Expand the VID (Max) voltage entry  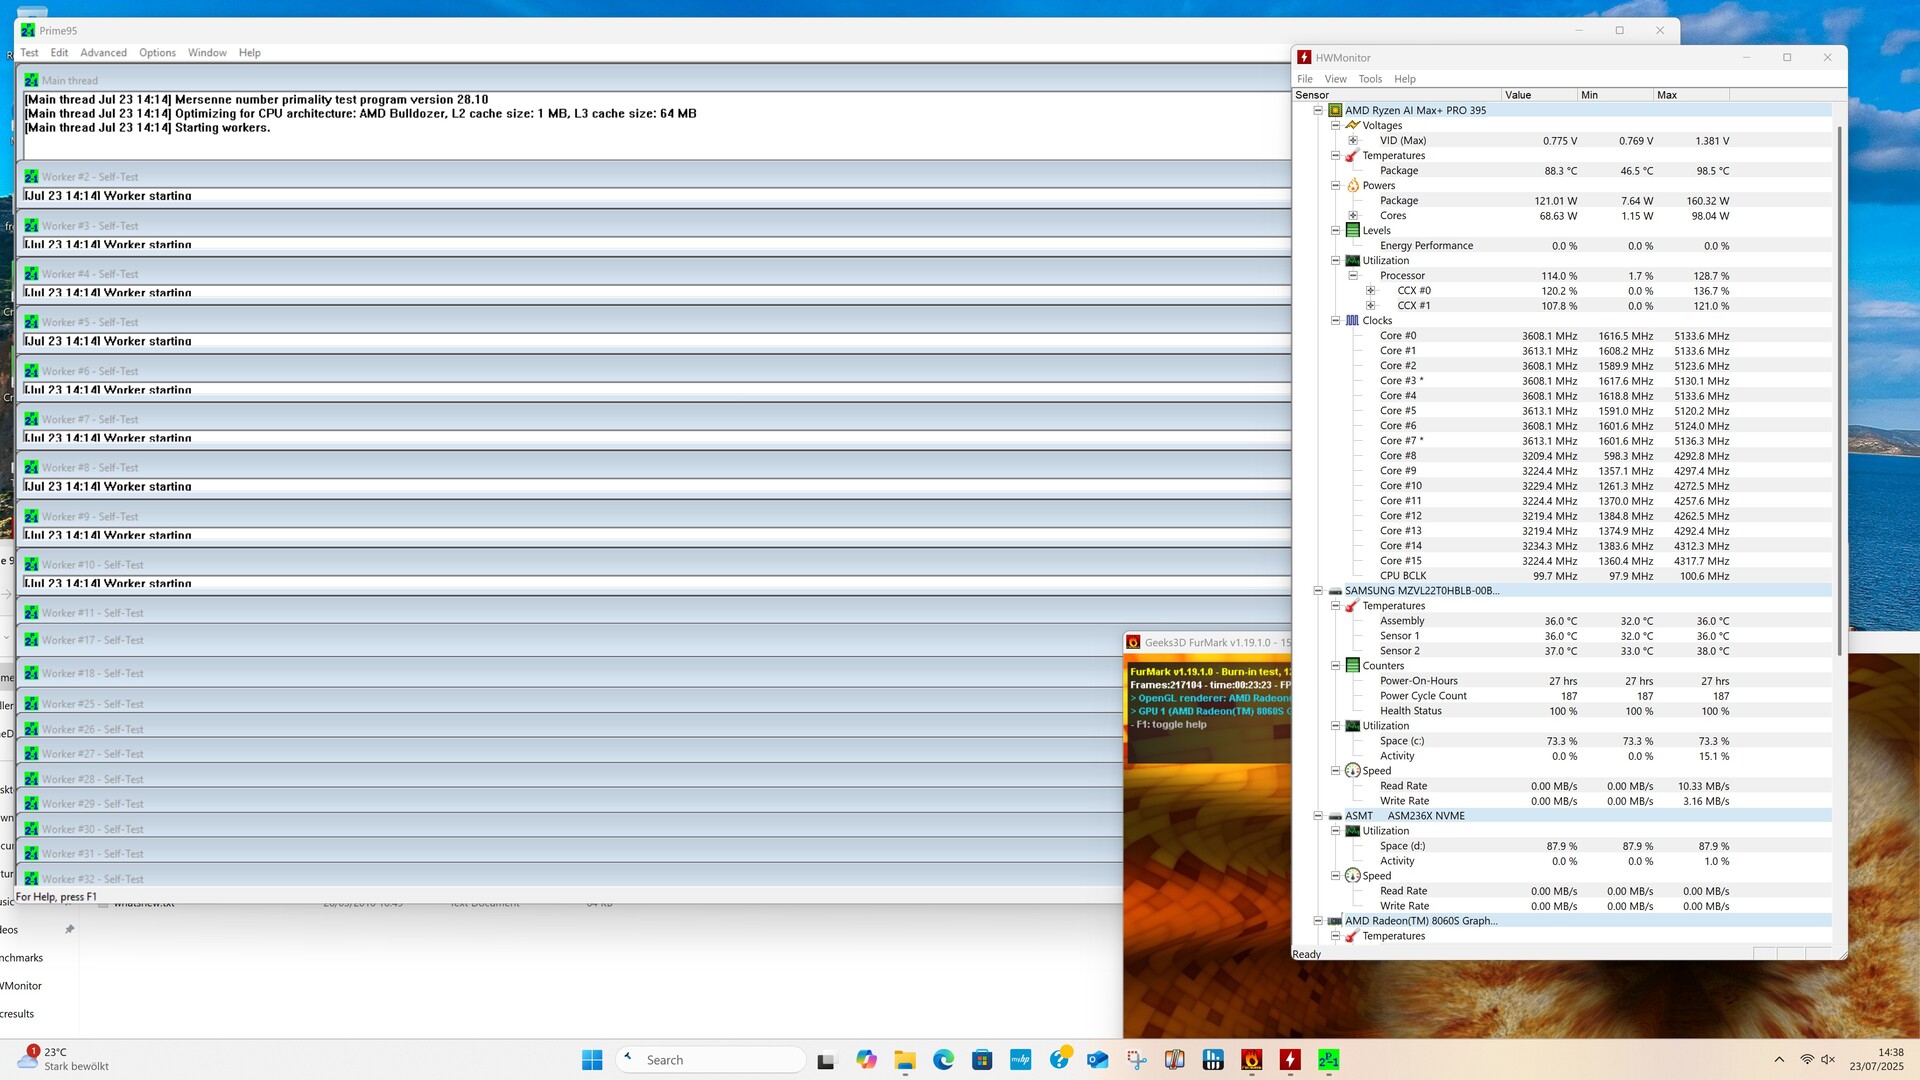click(1353, 141)
